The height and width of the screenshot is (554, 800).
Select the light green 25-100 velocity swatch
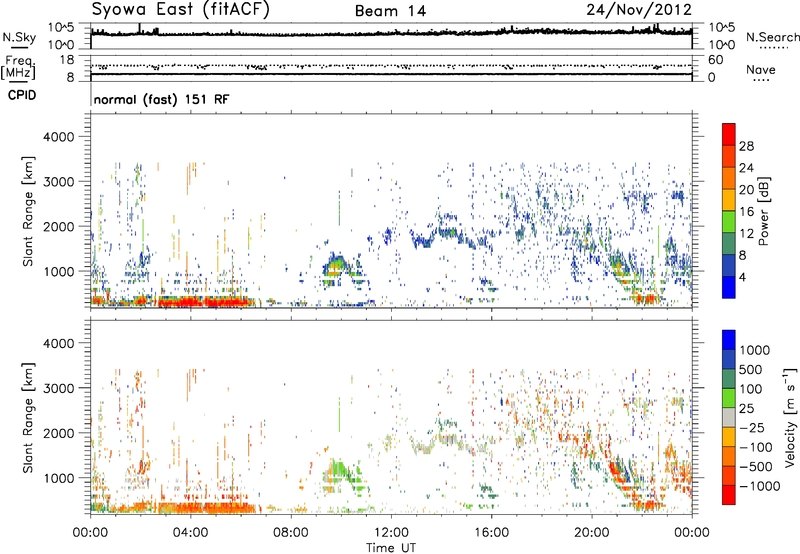[x=729, y=399]
